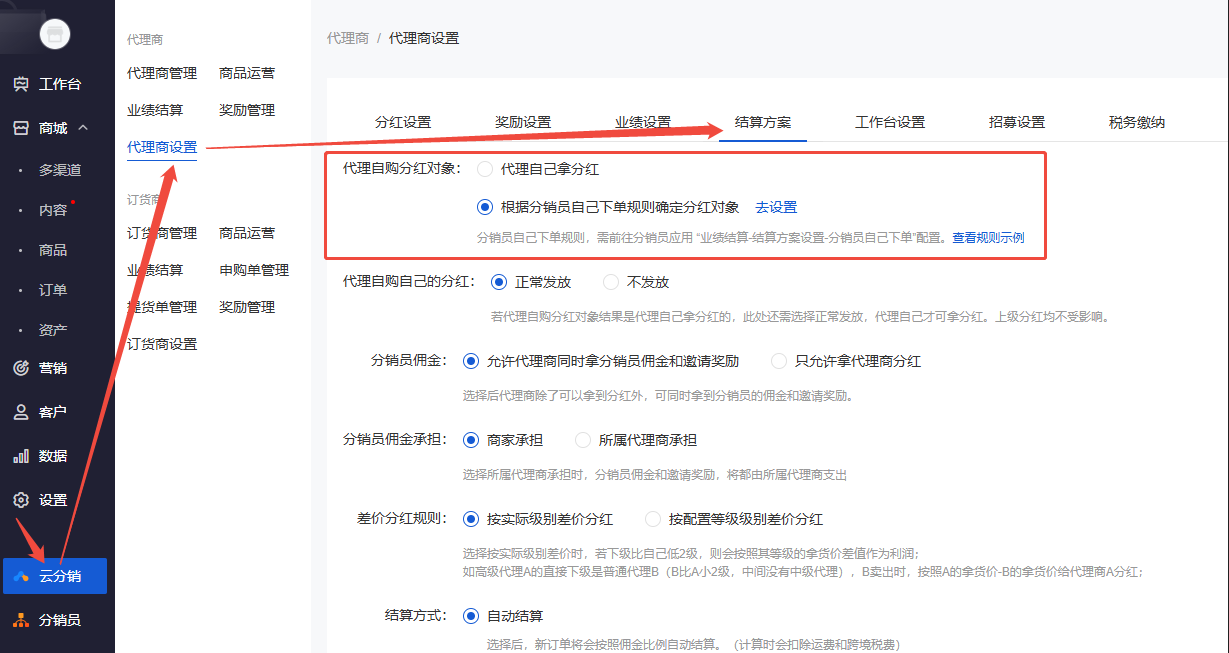Image resolution: width=1229 pixels, height=653 pixels.
Task: Switch to 分红设置 tab
Action: [x=403, y=122]
